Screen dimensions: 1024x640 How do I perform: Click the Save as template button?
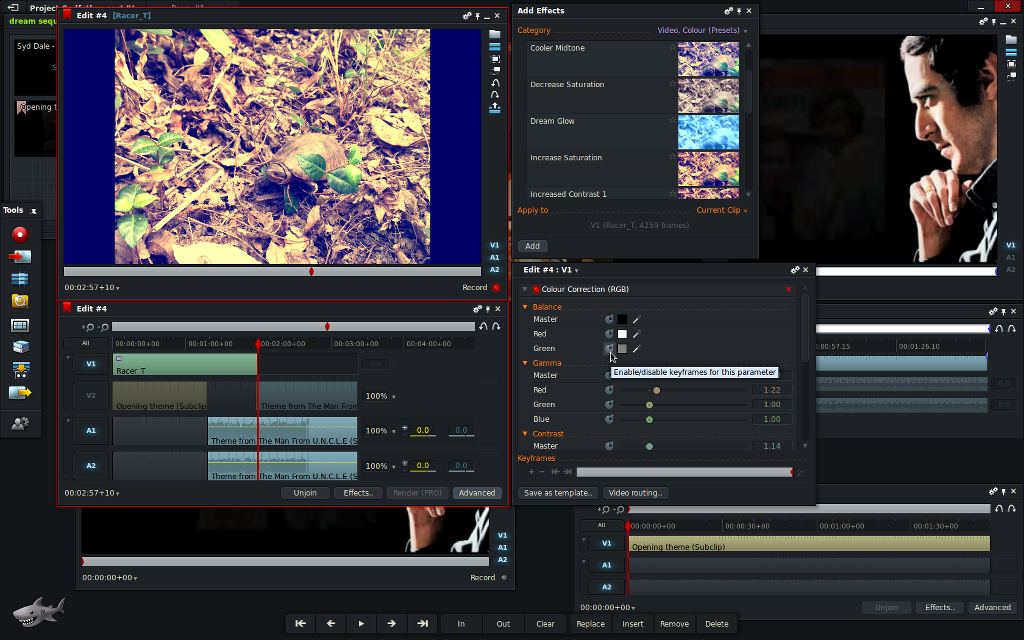[558, 493]
